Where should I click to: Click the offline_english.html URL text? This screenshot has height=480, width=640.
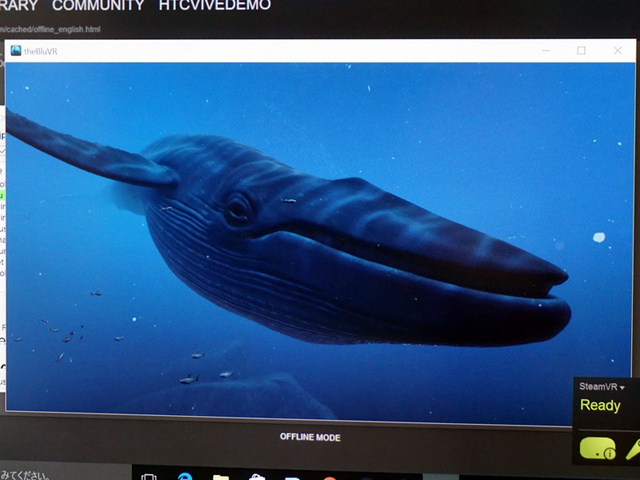(50, 29)
